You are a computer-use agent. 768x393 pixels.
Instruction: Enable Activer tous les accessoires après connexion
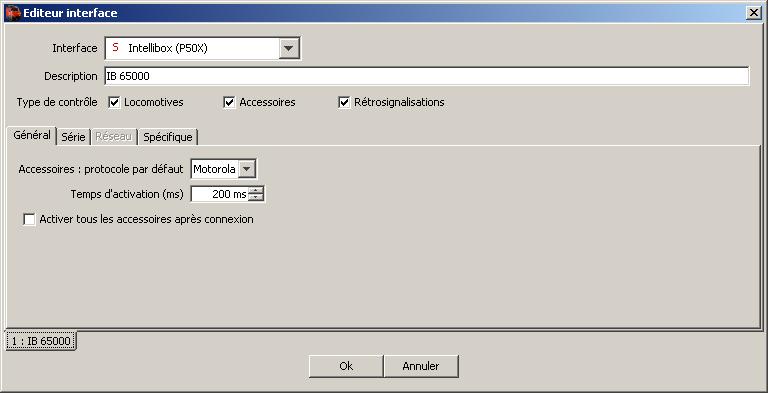(x=29, y=220)
